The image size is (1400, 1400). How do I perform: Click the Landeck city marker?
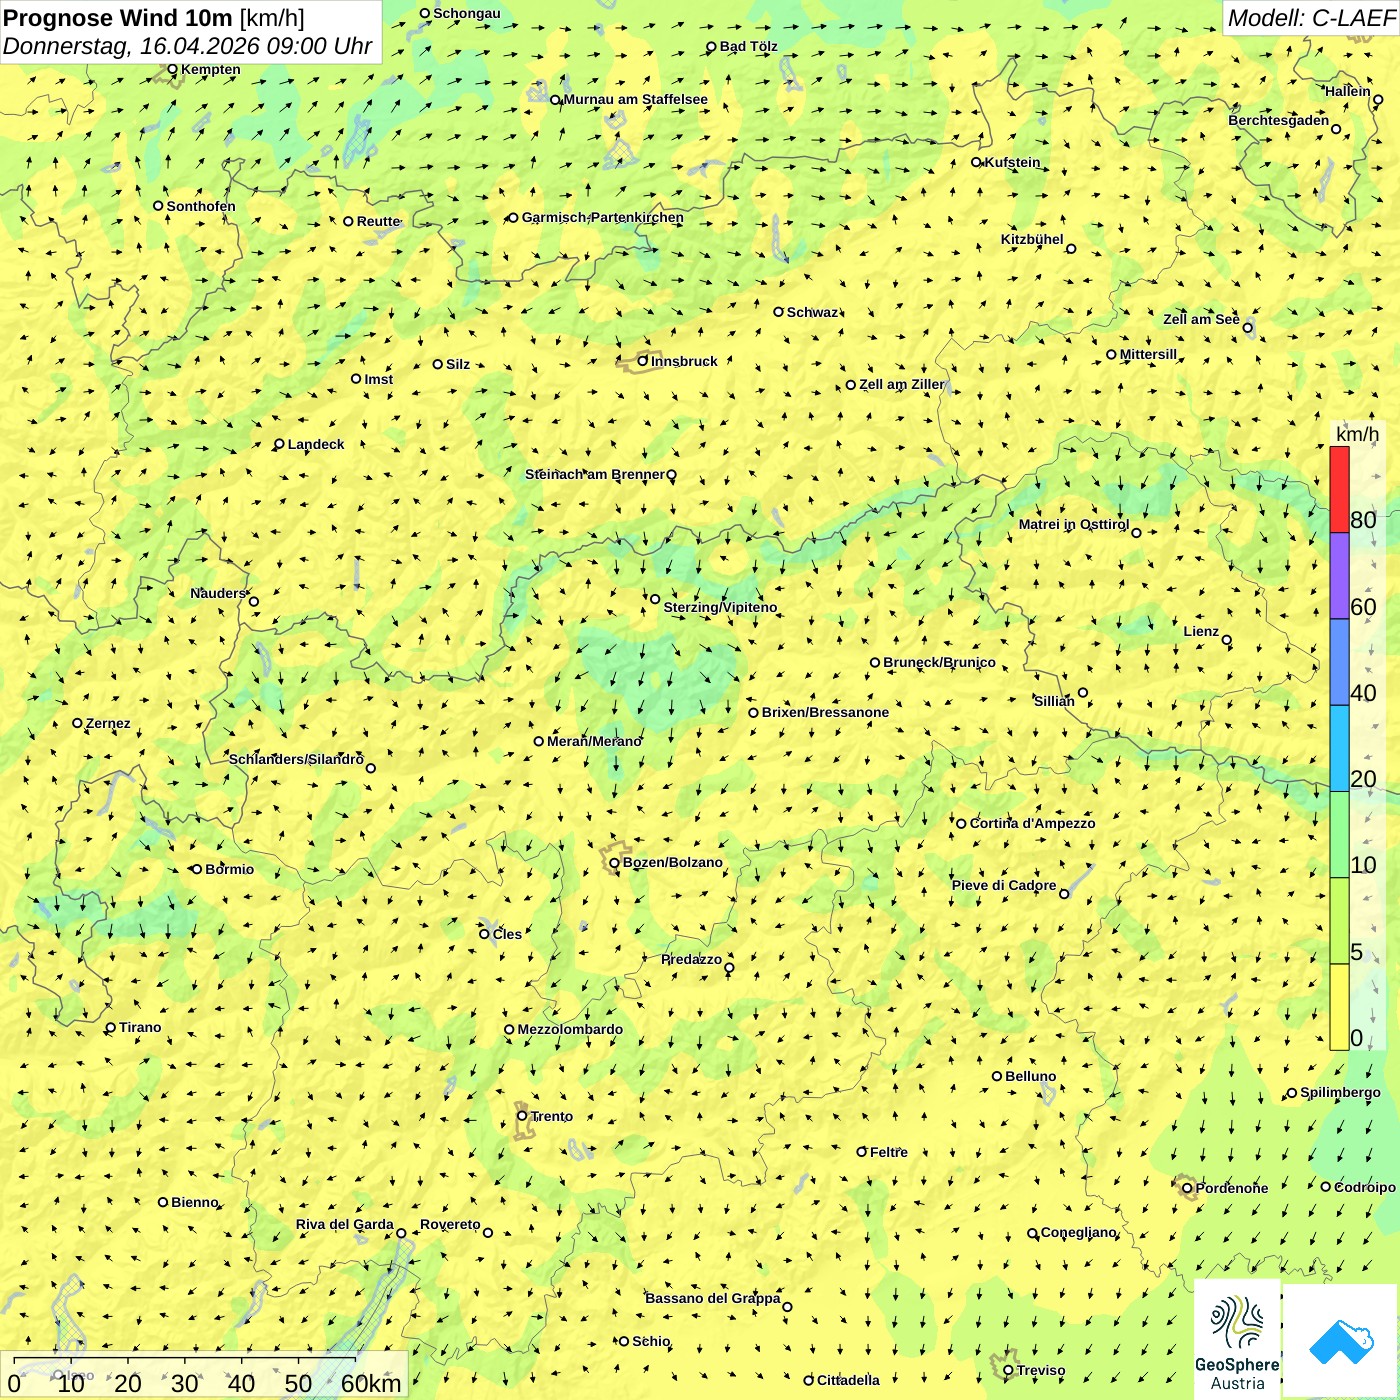tap(280, 444)
